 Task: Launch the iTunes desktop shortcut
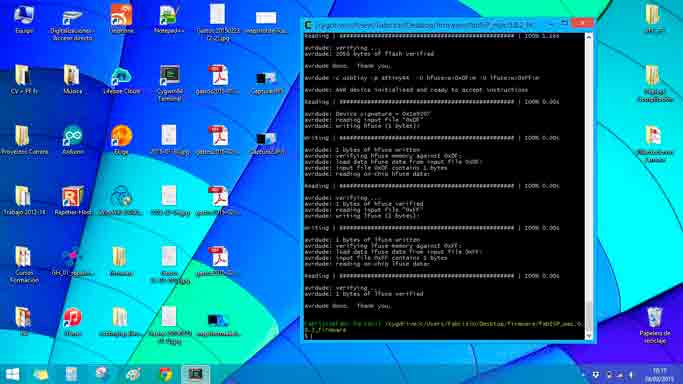point(73,322)
